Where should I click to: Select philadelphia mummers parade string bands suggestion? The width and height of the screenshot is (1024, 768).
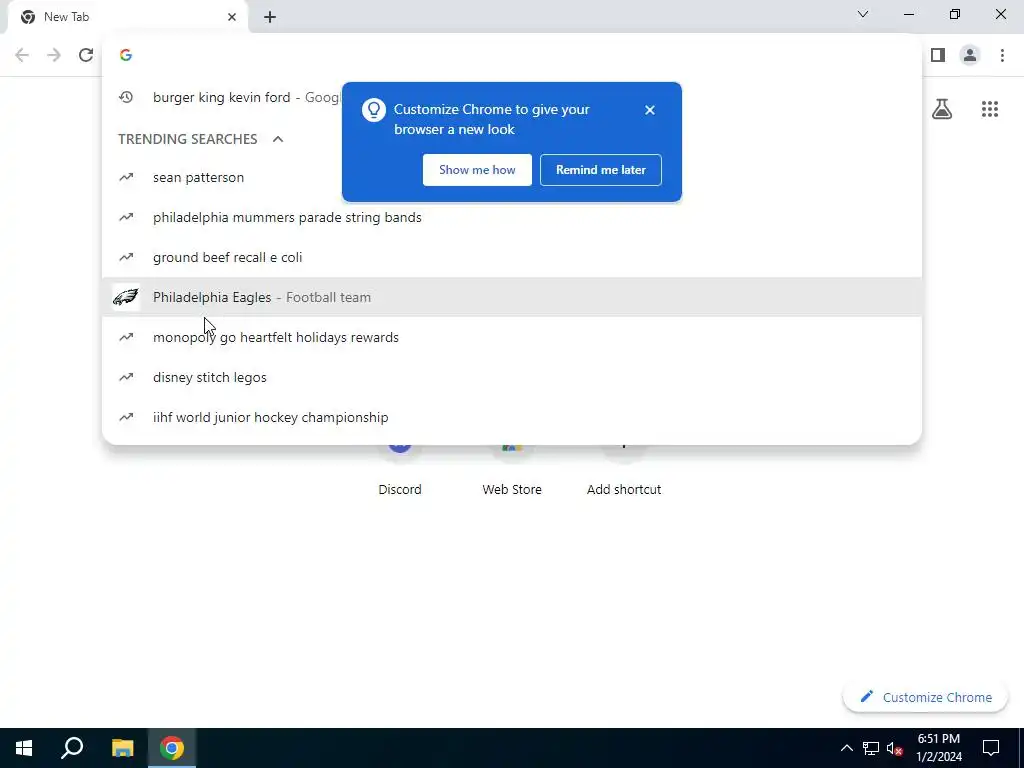click(511, 217)
